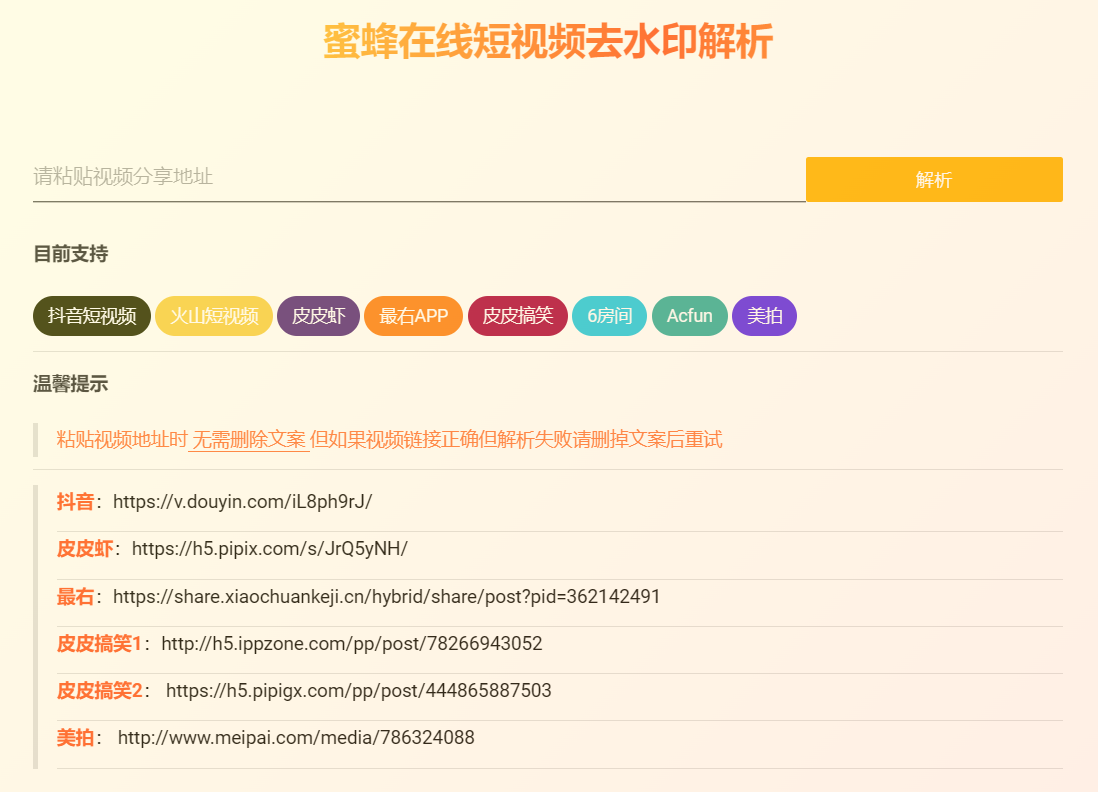The image size is (1098, 792).
Task: Select the 抖音短视频 platform tag
Action: (x=92, y=316)
